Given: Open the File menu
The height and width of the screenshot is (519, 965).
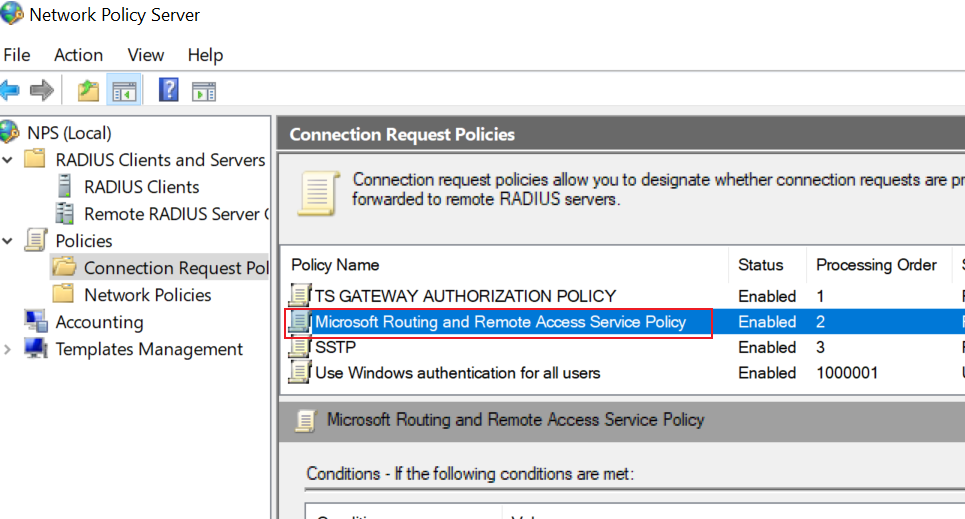Looking at the screenshot, I should (x=17, y=55).
